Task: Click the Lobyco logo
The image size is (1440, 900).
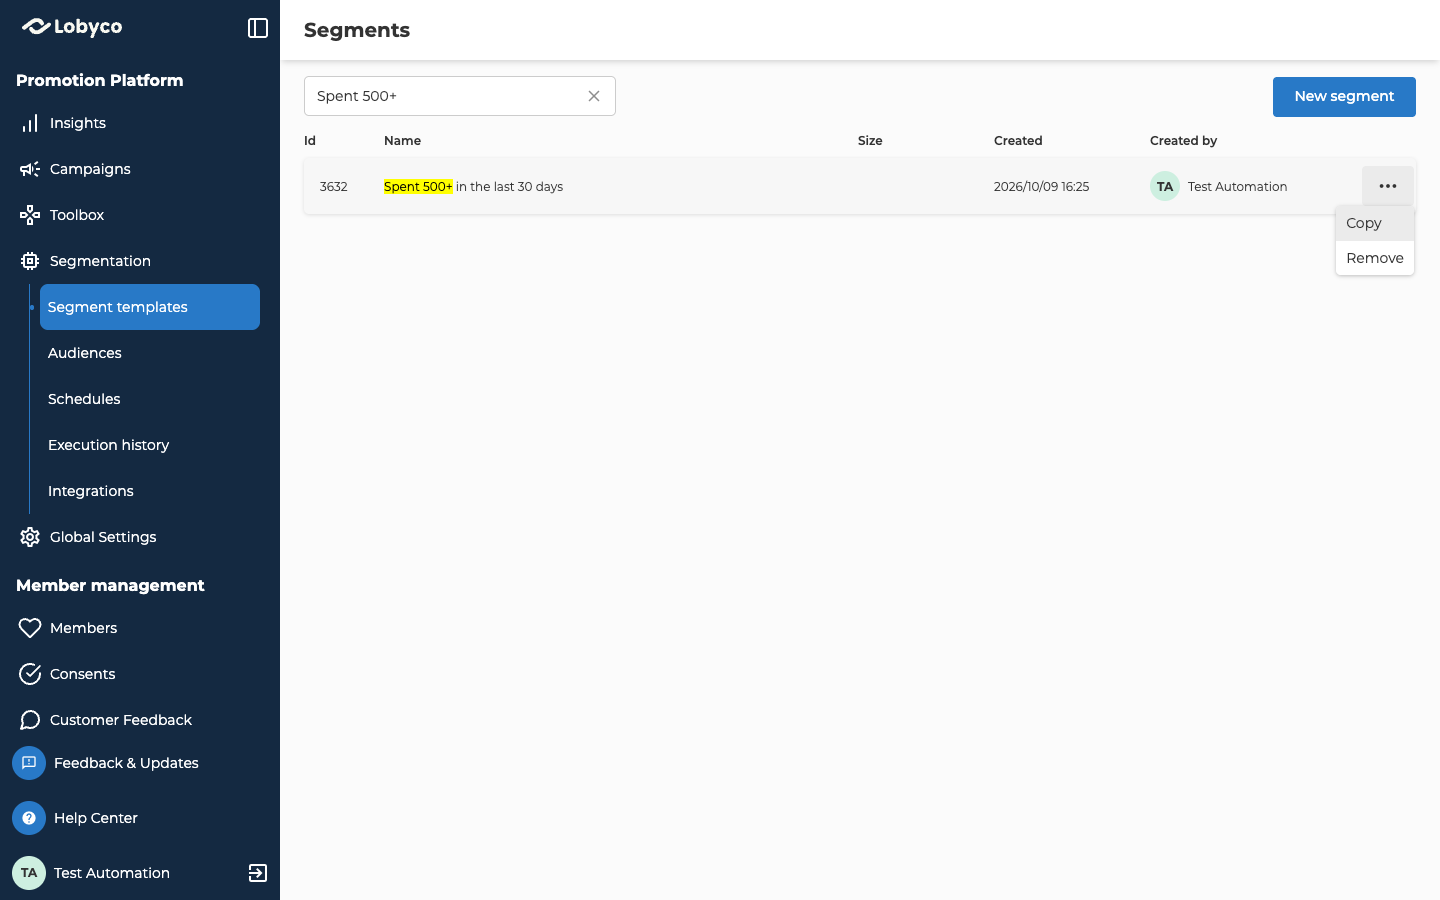Action: (x=72, y=27)
